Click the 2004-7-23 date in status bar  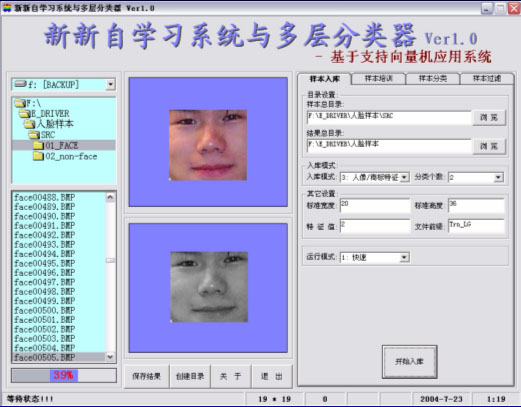pos(441,399)
